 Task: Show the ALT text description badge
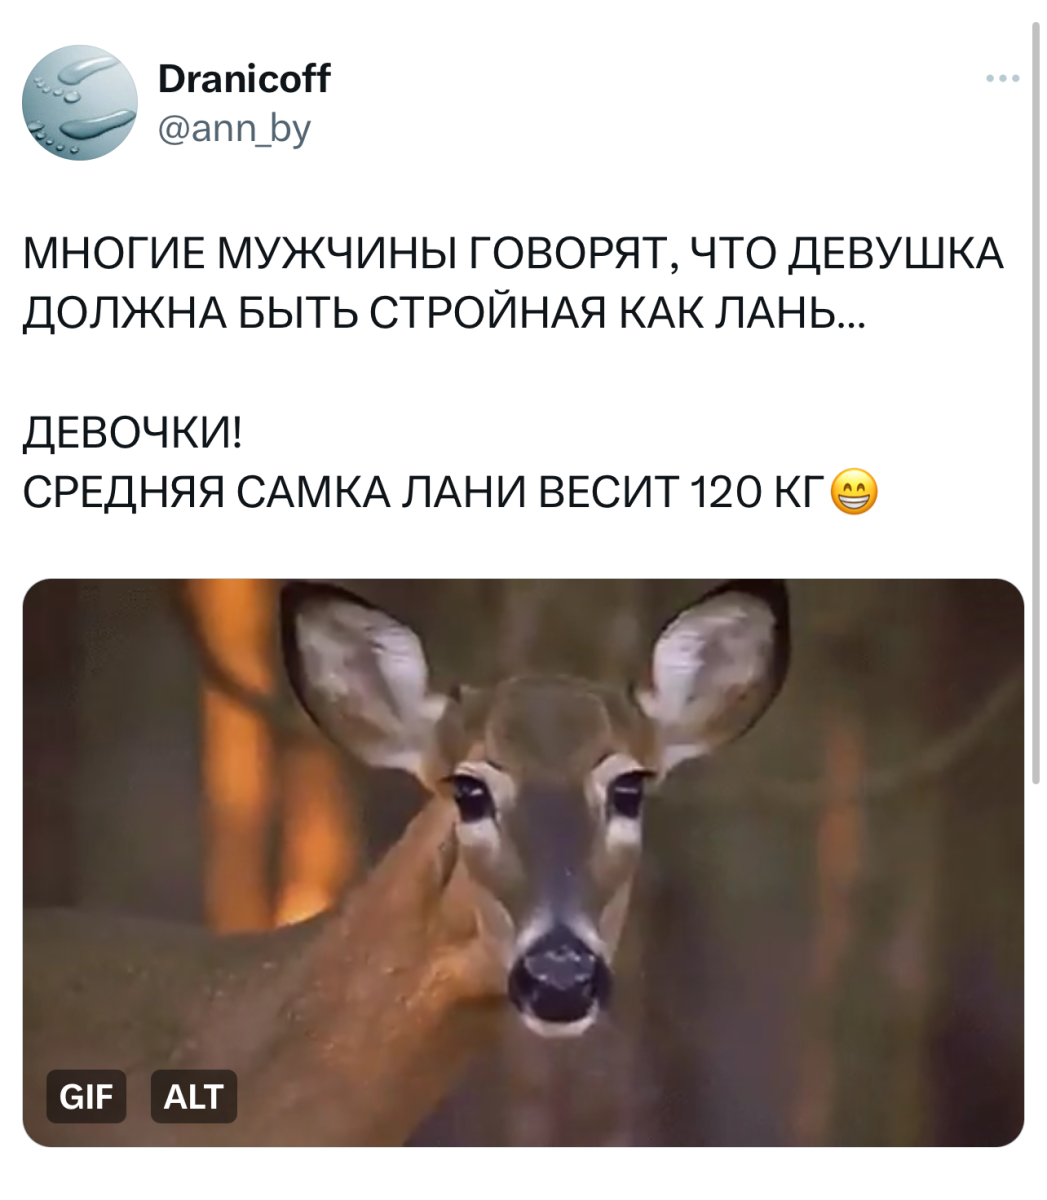point(194,1097)
